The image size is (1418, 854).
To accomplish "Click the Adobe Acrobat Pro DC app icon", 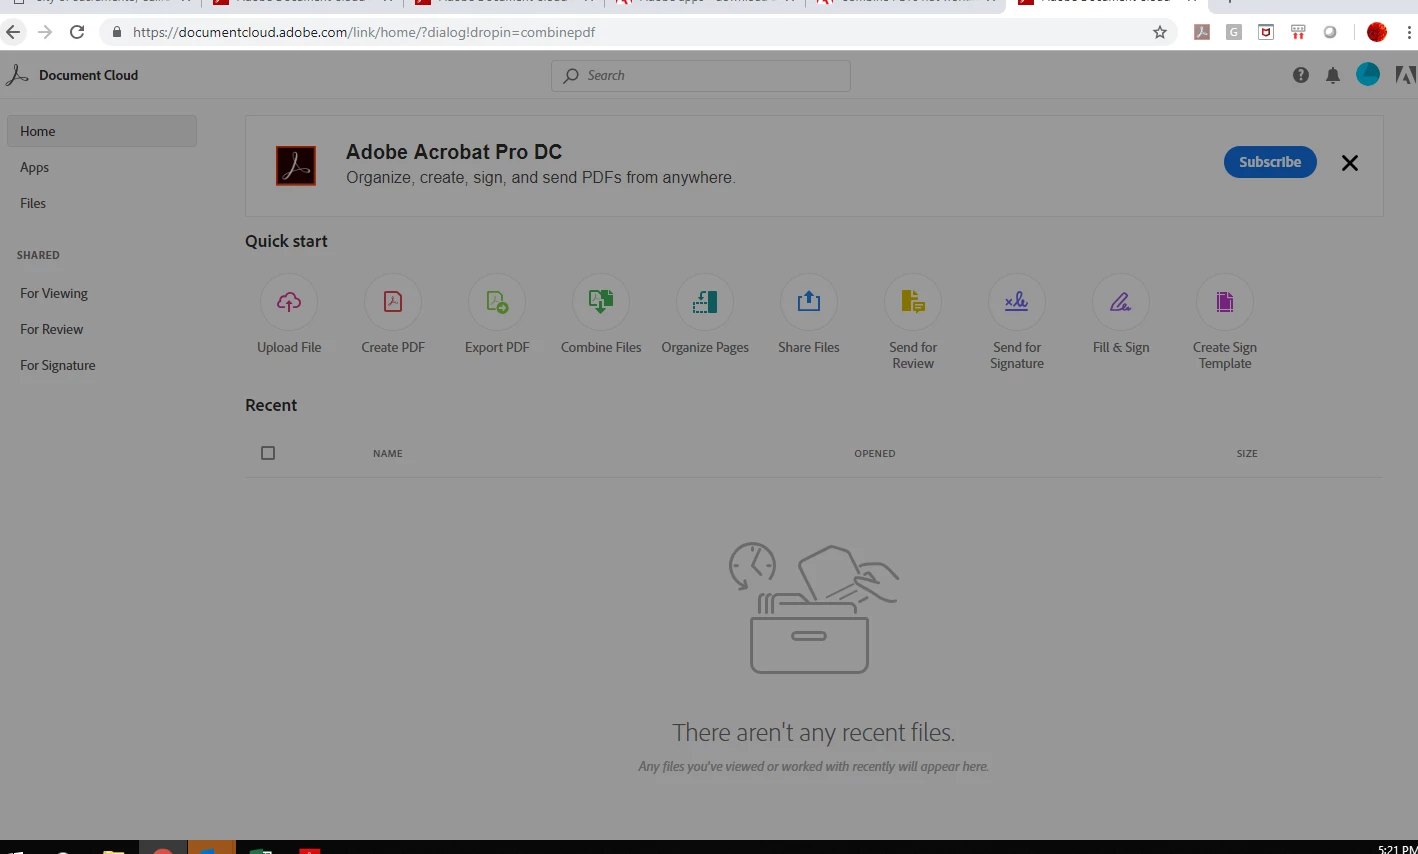I will tap(296, 166).
